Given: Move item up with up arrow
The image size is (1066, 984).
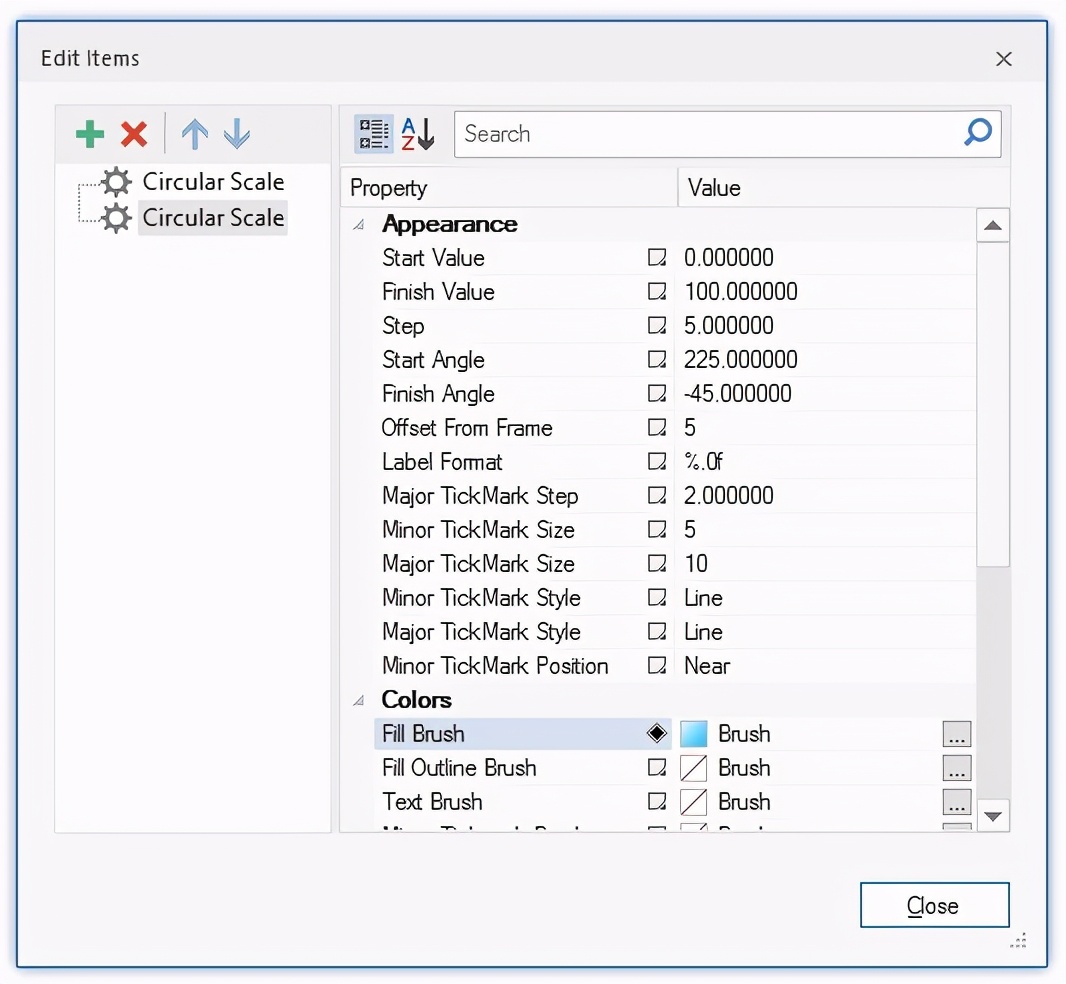Looking at the screenshot, I should tap(194, 134).
